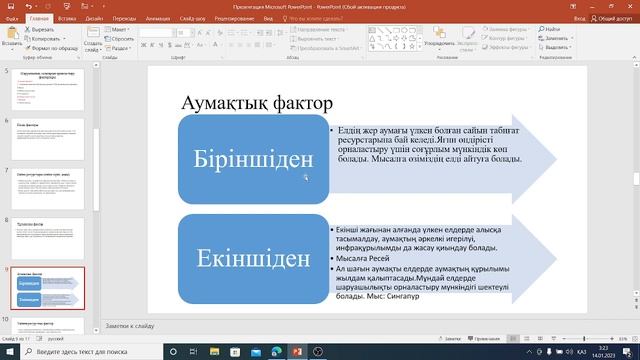Click the Windows taskbar search box
Viewport: 640px width, 360px height.
coord(91,351)
